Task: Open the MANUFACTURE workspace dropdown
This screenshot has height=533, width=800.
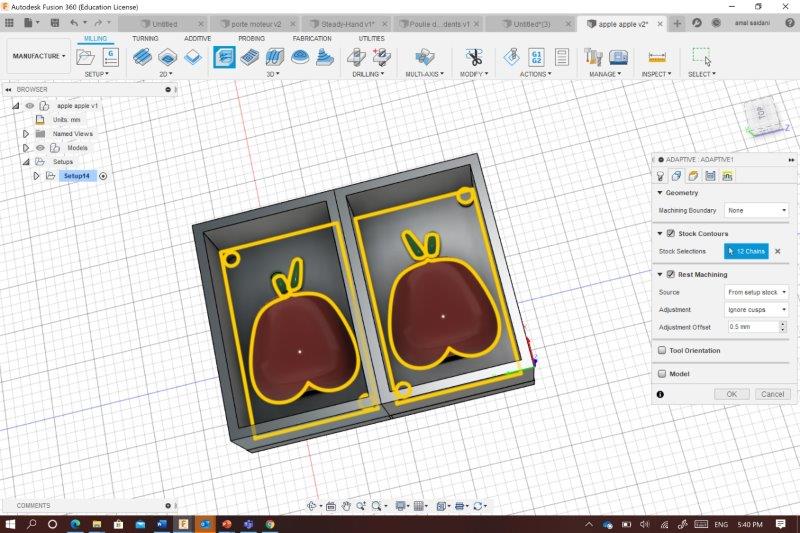Action: tap(39, 56)
